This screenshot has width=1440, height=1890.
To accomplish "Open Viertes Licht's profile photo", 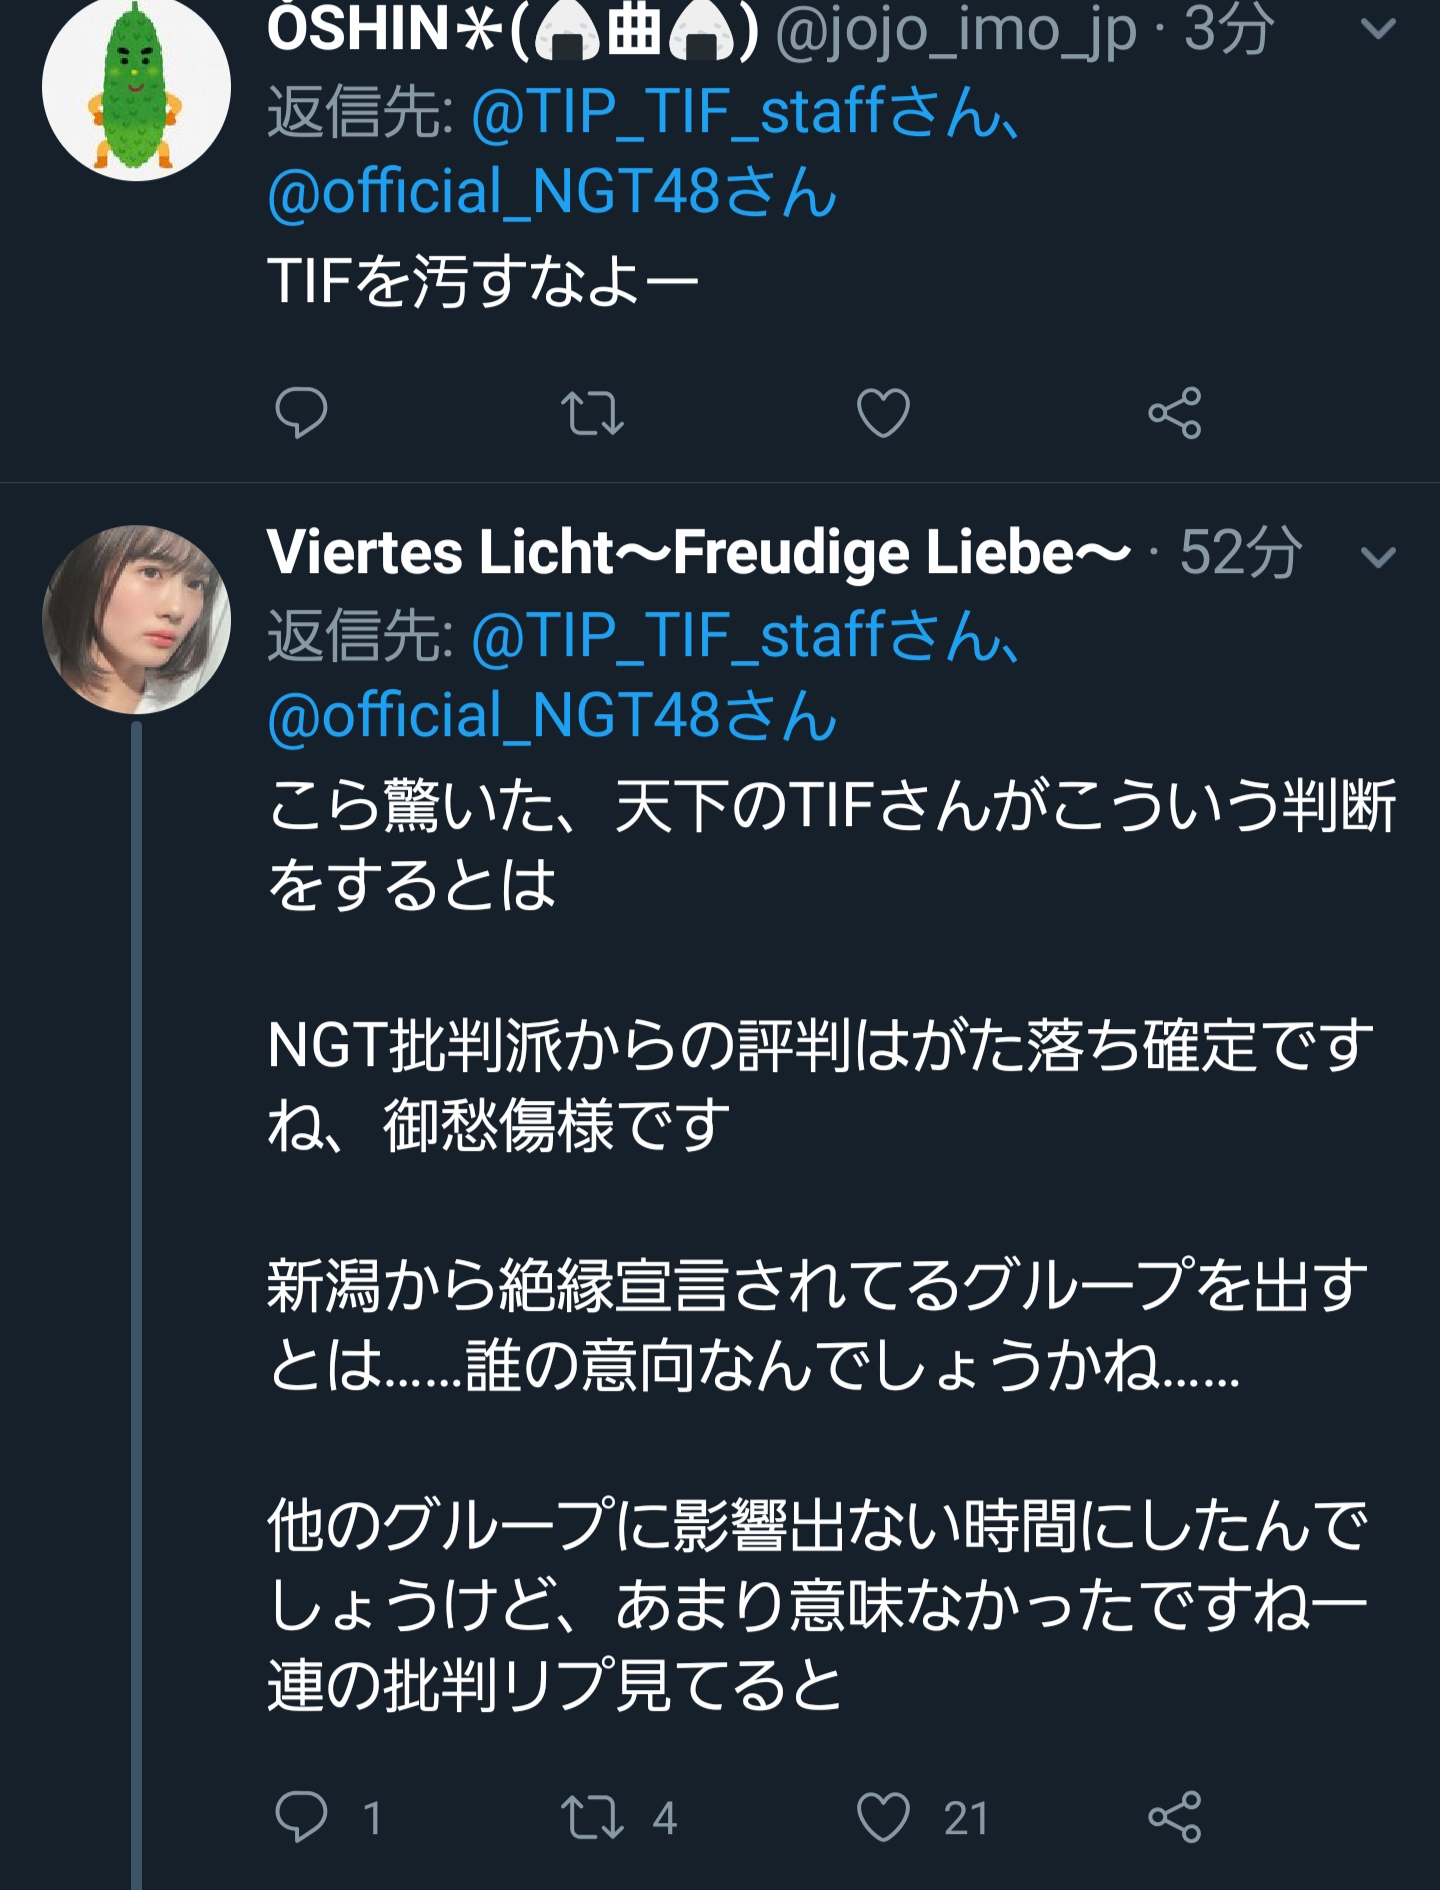I will point(136,619).
